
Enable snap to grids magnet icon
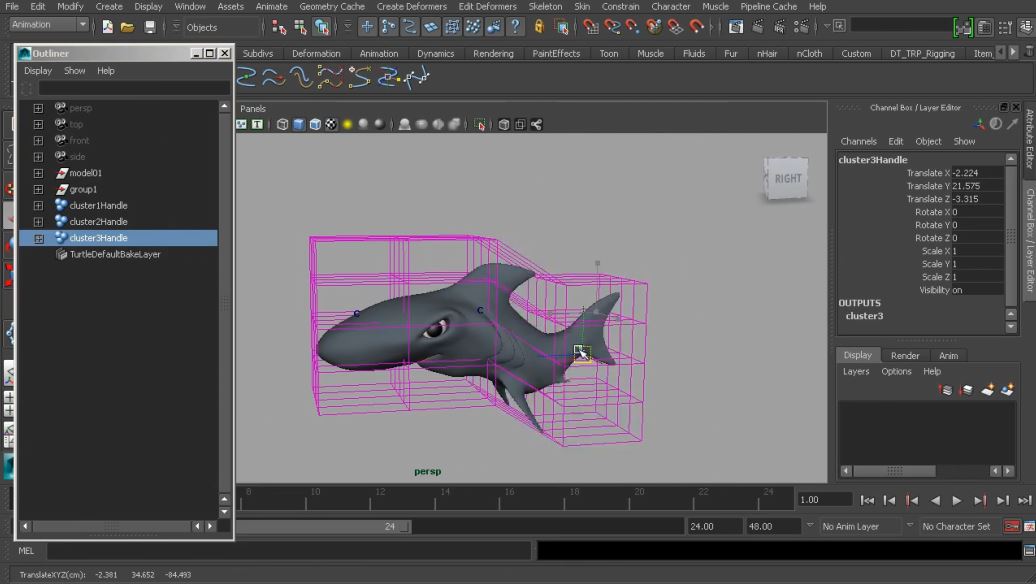point(591,27)
